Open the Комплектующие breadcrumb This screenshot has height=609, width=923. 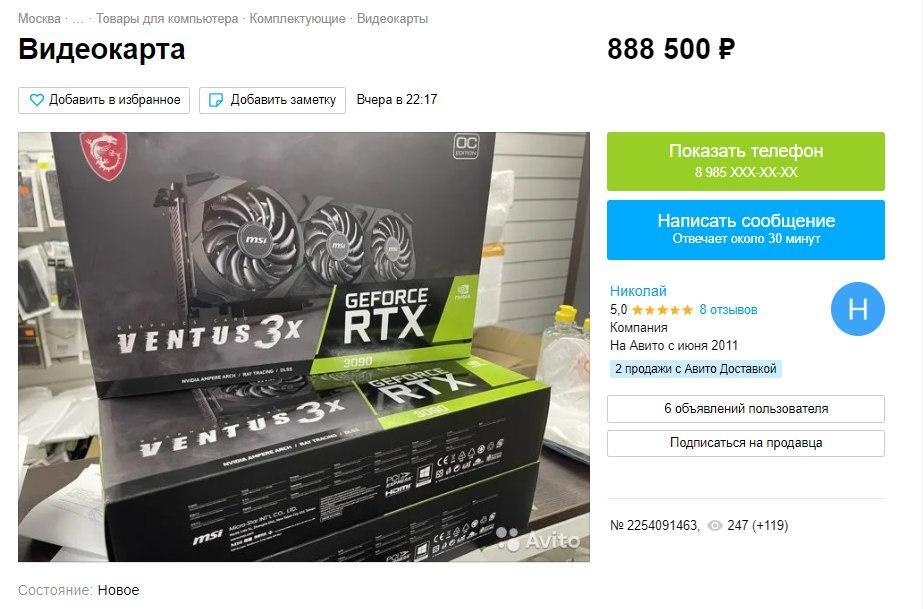297,18
